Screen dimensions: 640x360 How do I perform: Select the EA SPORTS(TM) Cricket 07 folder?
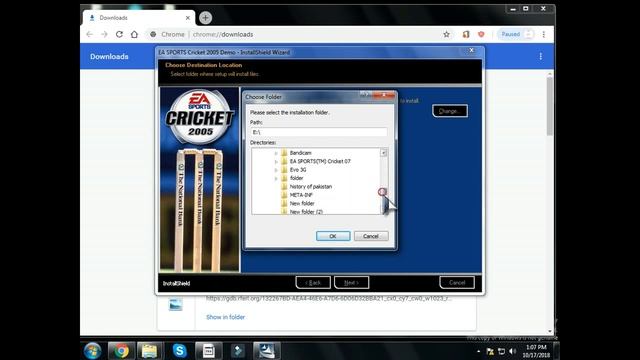tap(320, 161)
